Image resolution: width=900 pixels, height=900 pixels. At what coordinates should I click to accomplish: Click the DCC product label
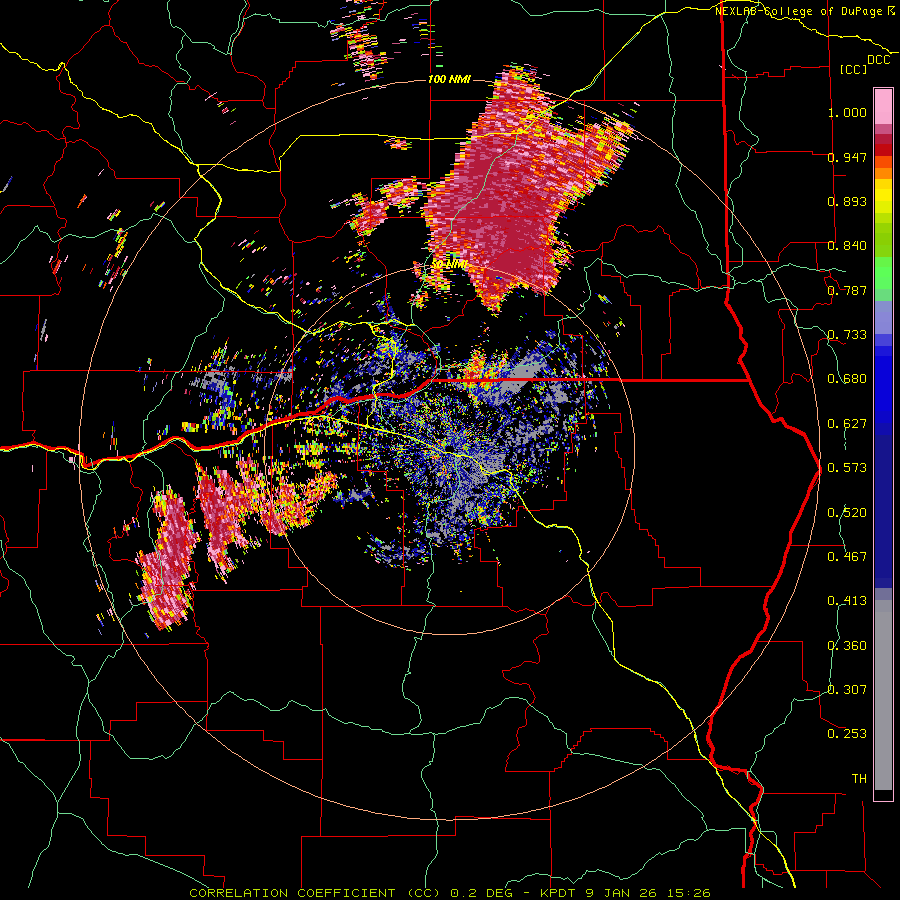click(x=878, y=60)
